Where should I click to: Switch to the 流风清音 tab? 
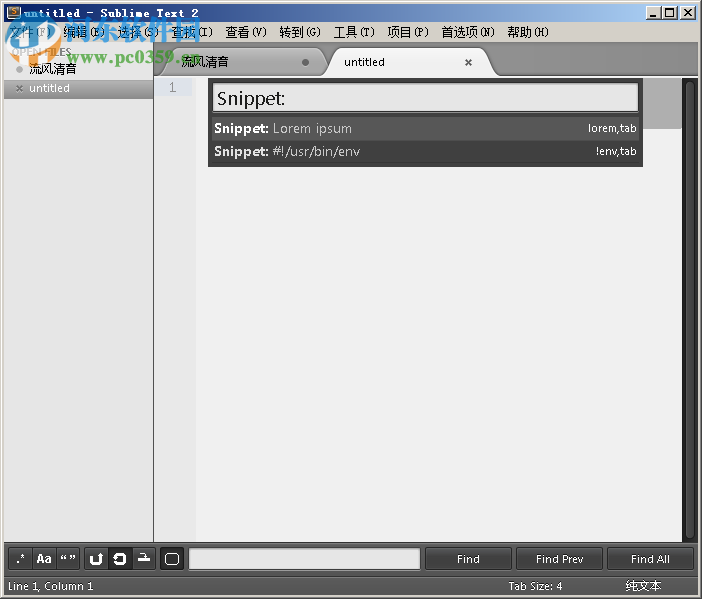(242, 62)
